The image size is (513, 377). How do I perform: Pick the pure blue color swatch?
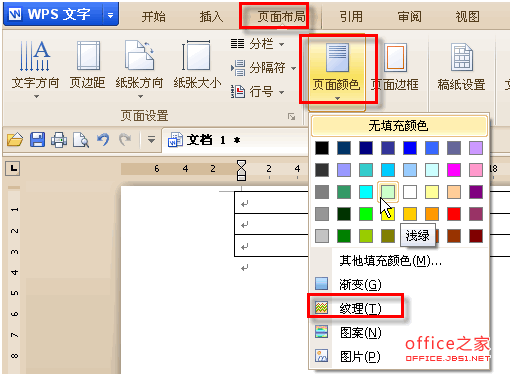click(410, 148)
